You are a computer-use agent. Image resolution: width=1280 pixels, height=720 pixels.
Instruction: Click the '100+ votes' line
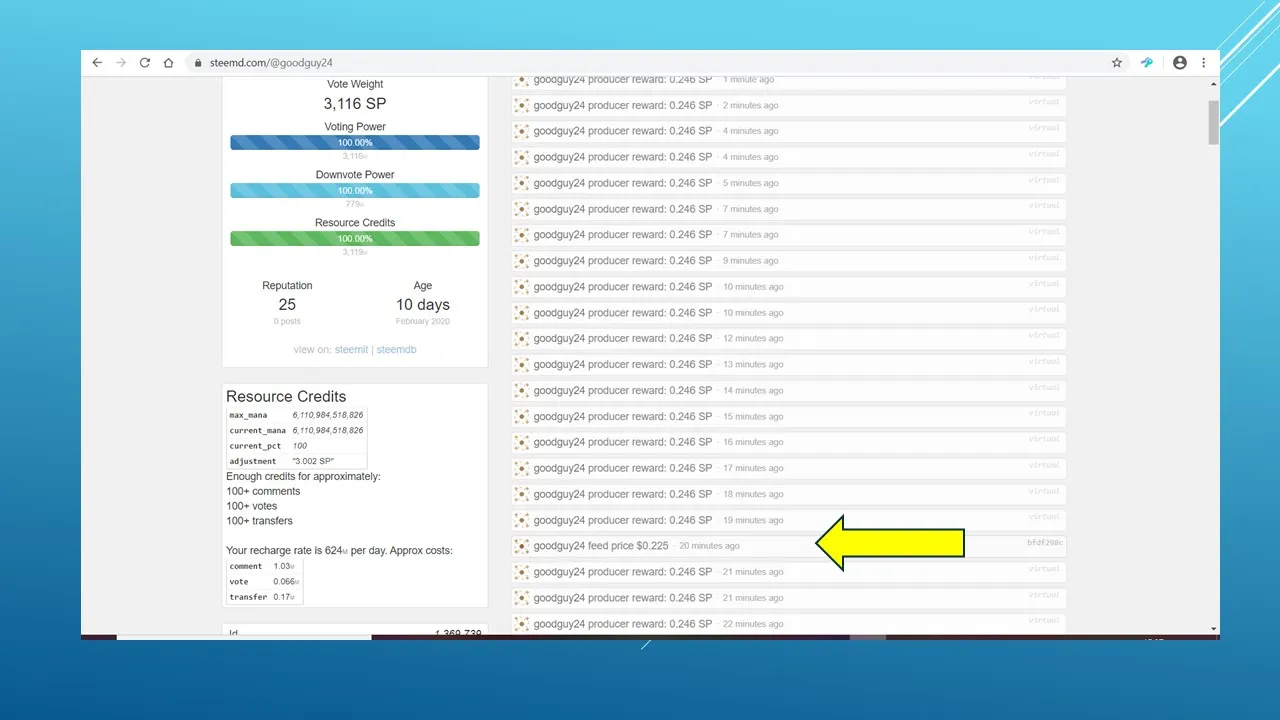tap(252, 506)
